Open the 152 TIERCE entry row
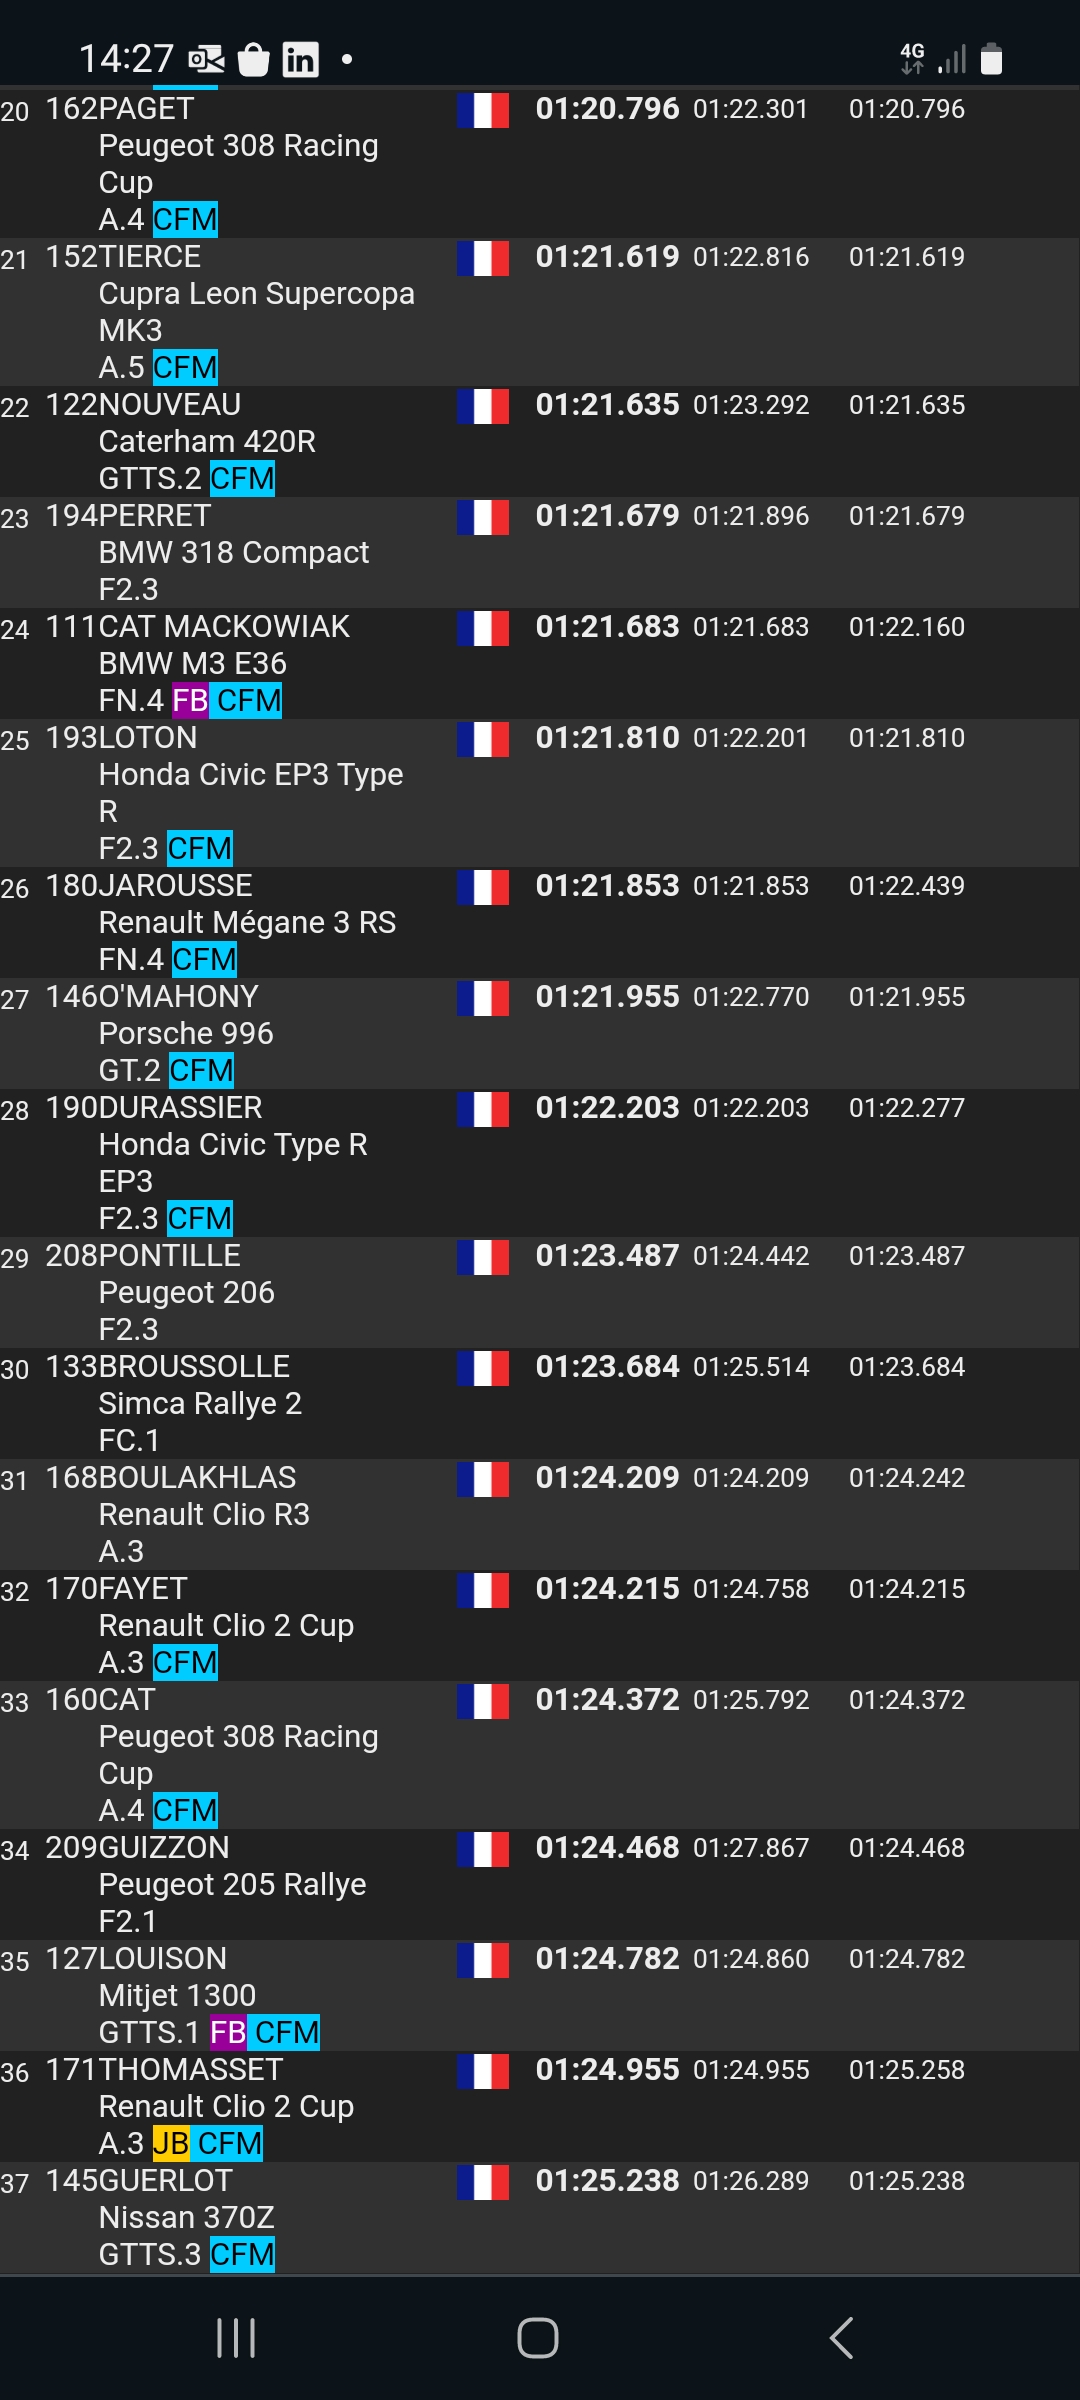Image resolution: width=1080 pixels, height=2400 pixels. pos(540,312)
